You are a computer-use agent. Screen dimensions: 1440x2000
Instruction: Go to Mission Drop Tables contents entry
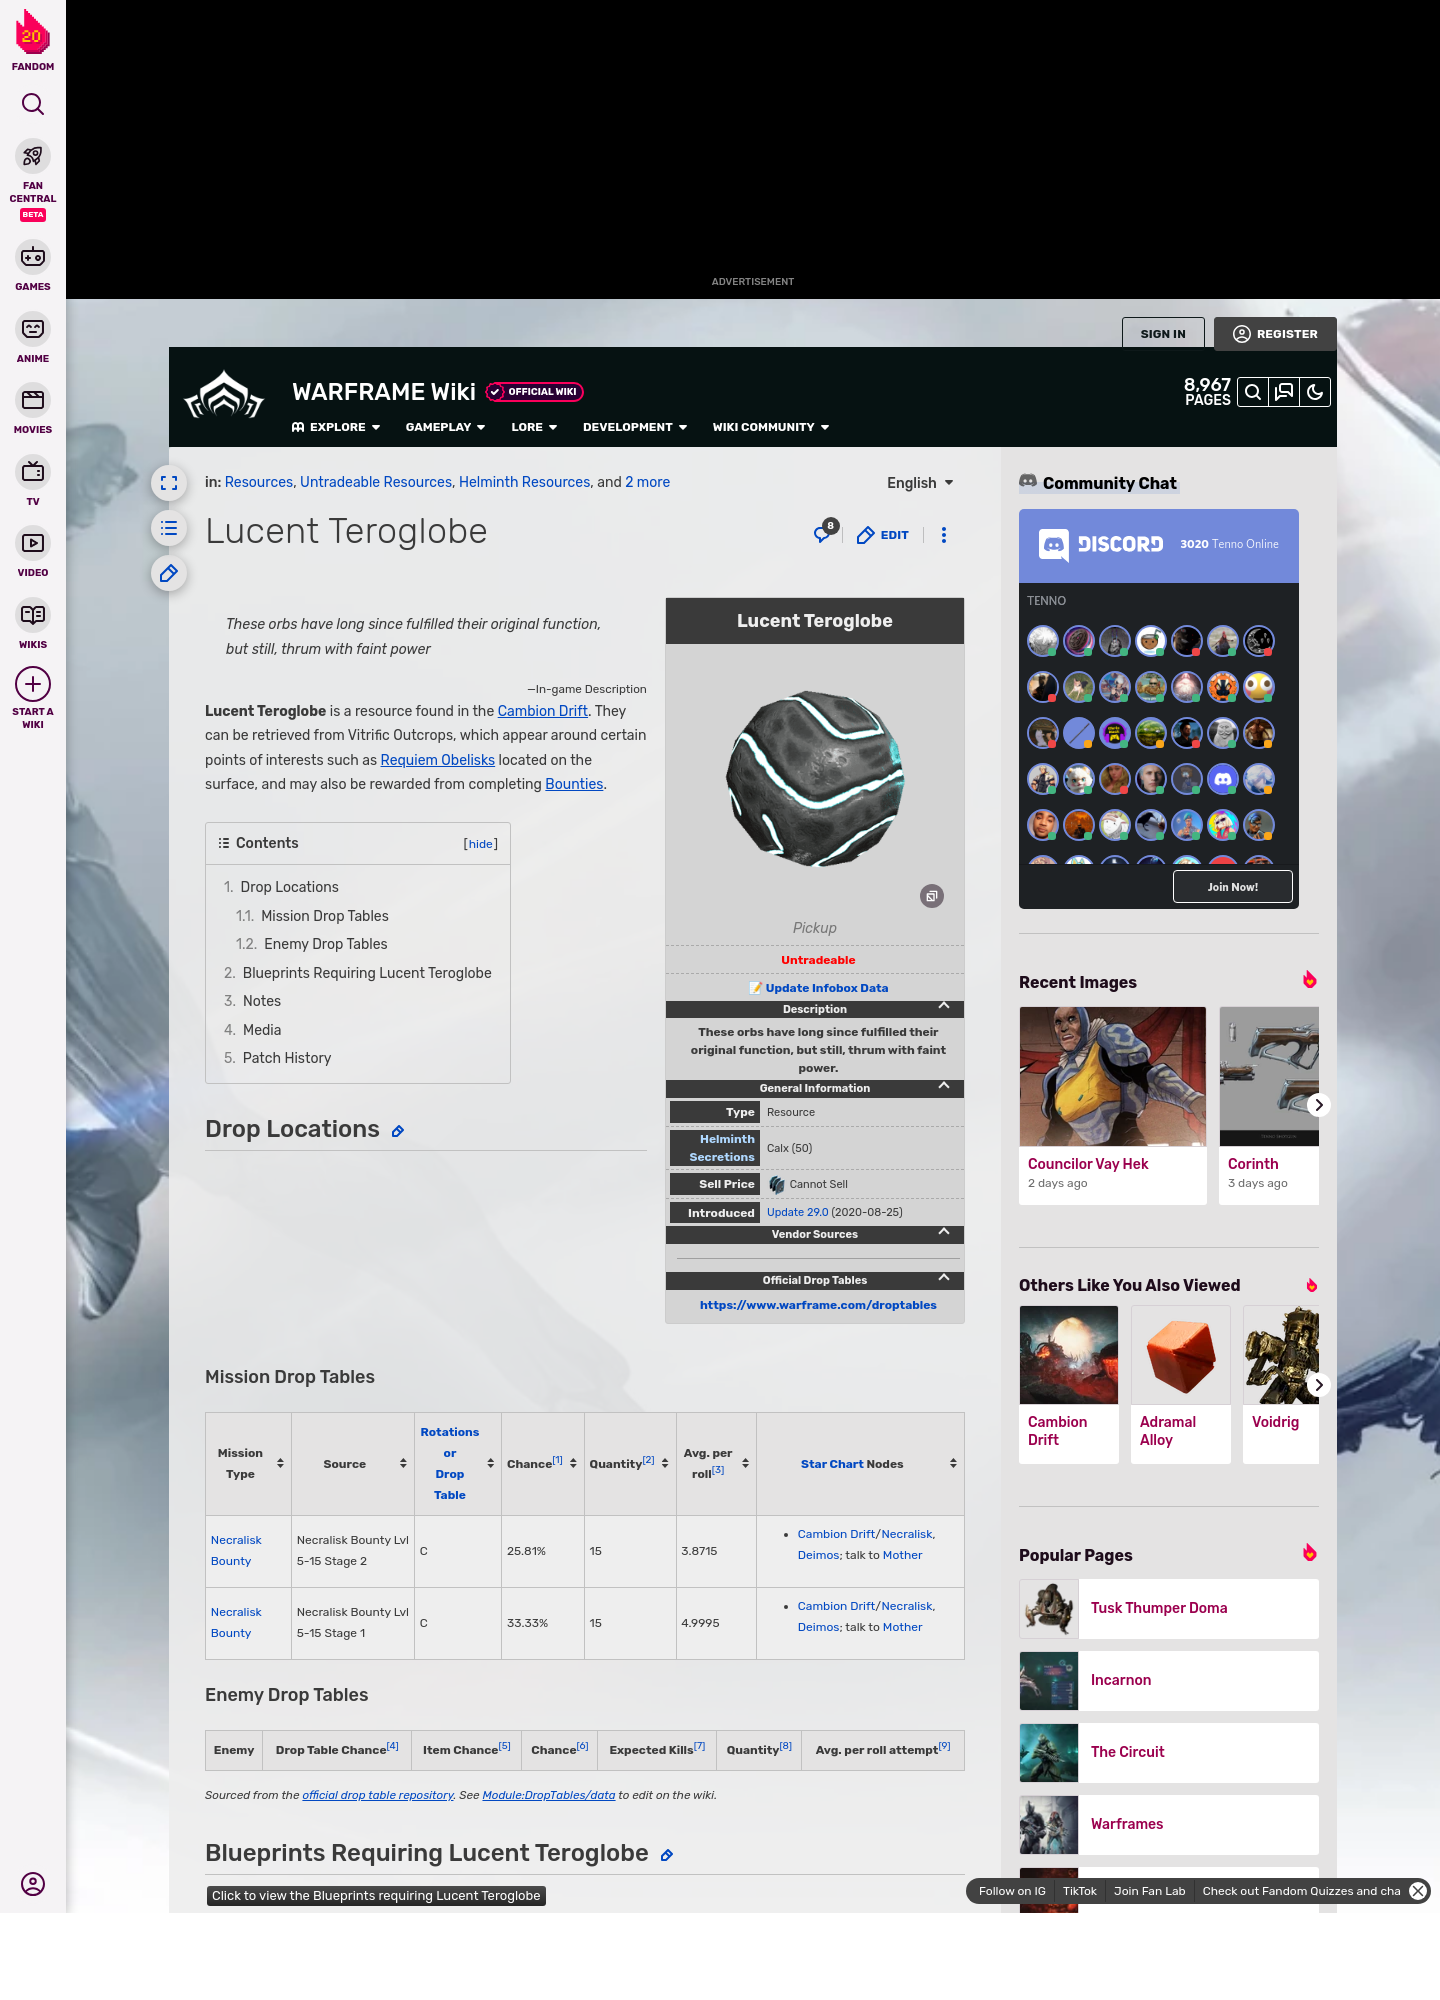(324, 916)
